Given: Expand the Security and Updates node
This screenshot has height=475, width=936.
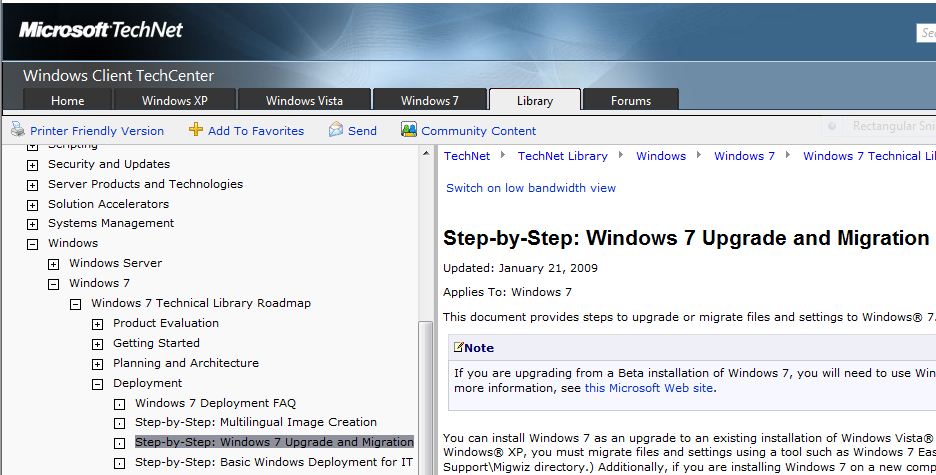Looking at the screenshot, I should [x=33, y=165].
